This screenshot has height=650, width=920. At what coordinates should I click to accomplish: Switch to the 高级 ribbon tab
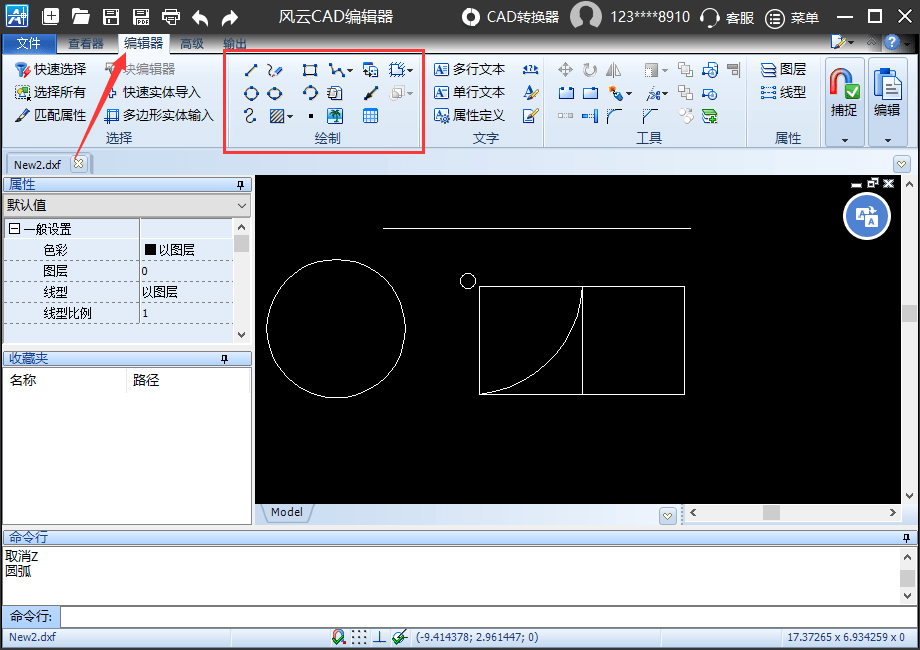pos(192,43)
